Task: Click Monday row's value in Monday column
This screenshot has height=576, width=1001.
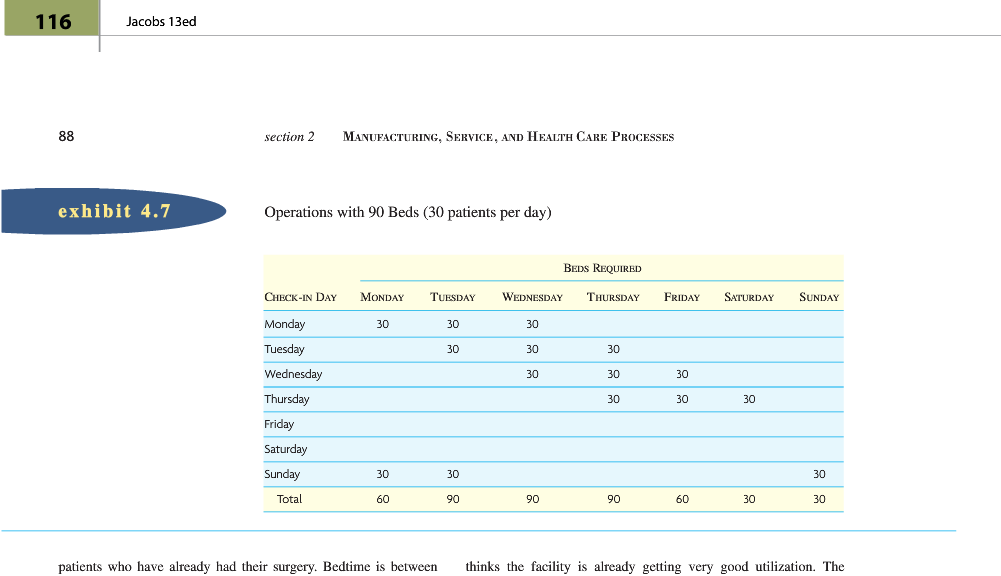Action: point(382,324)
